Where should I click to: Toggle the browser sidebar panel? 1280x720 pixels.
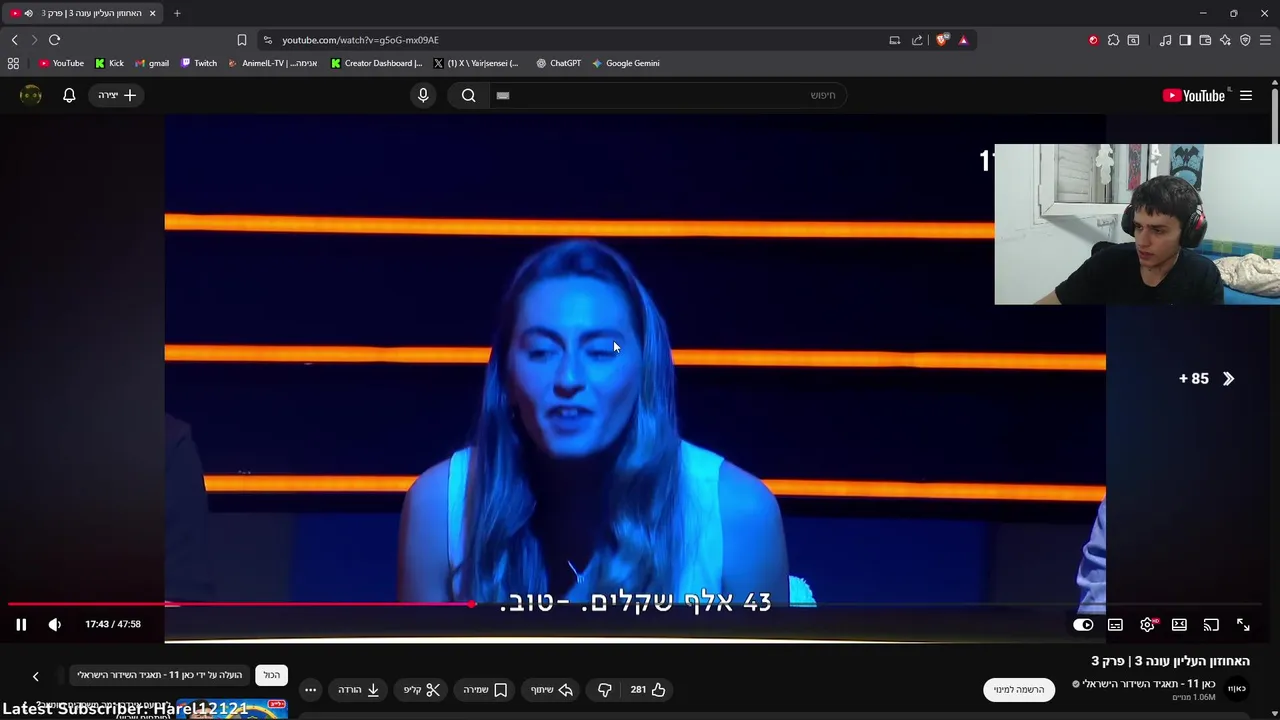[1185, 40]
